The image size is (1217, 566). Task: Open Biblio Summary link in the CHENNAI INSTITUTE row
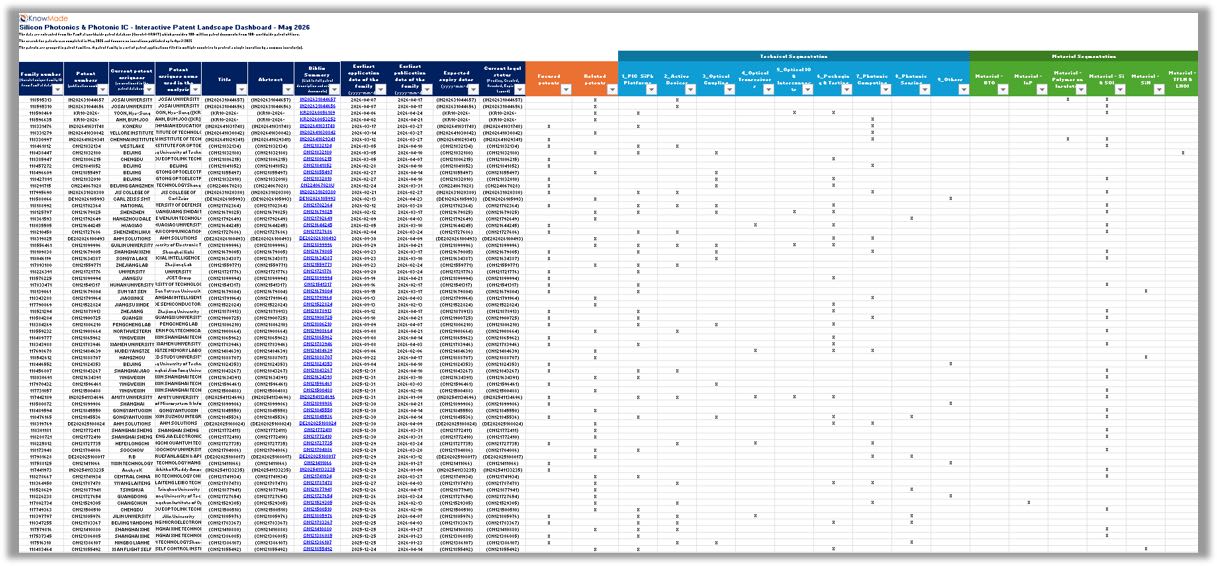click(317, 139)
